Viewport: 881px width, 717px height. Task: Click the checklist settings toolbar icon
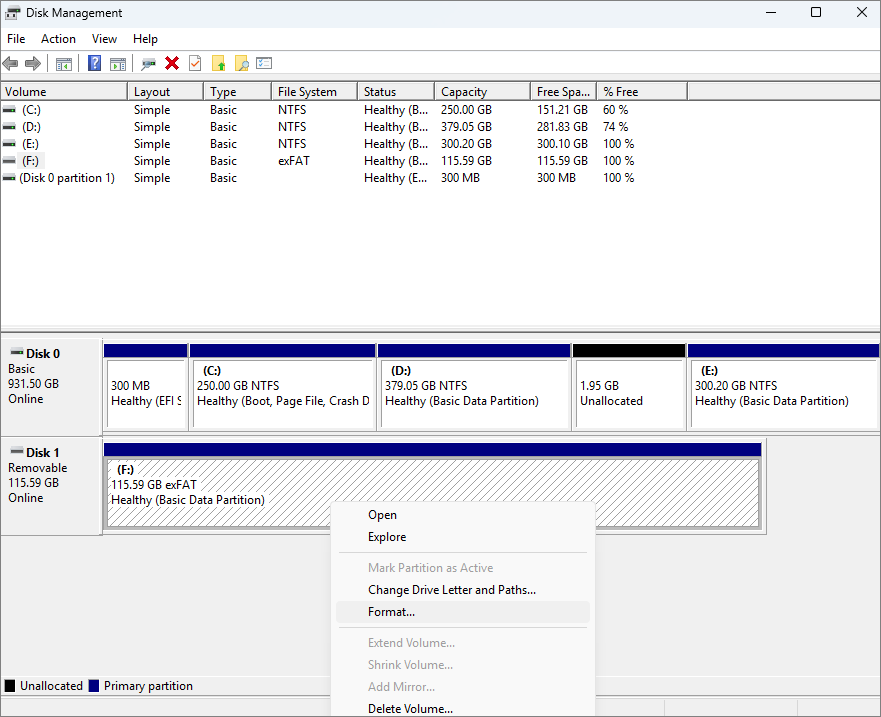[264, 64]
